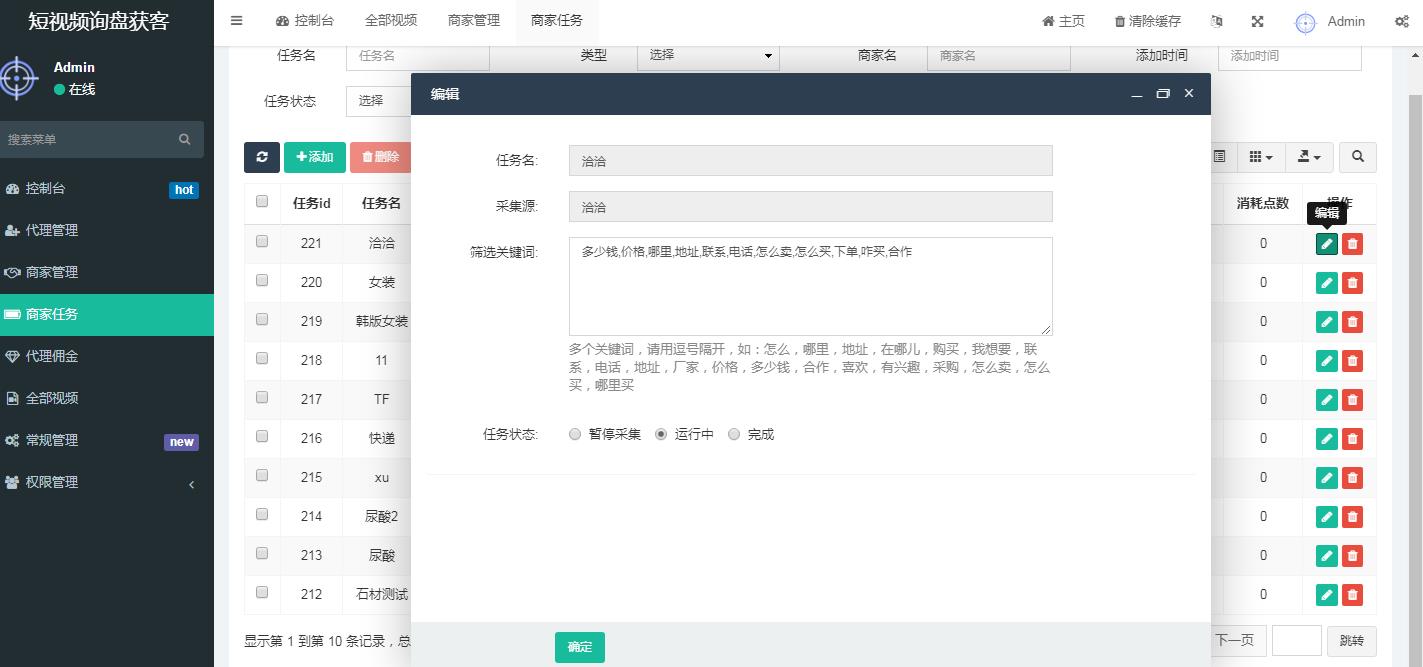Click the green 添加 button
1423x667 pixels.
[x=314, y=157]
